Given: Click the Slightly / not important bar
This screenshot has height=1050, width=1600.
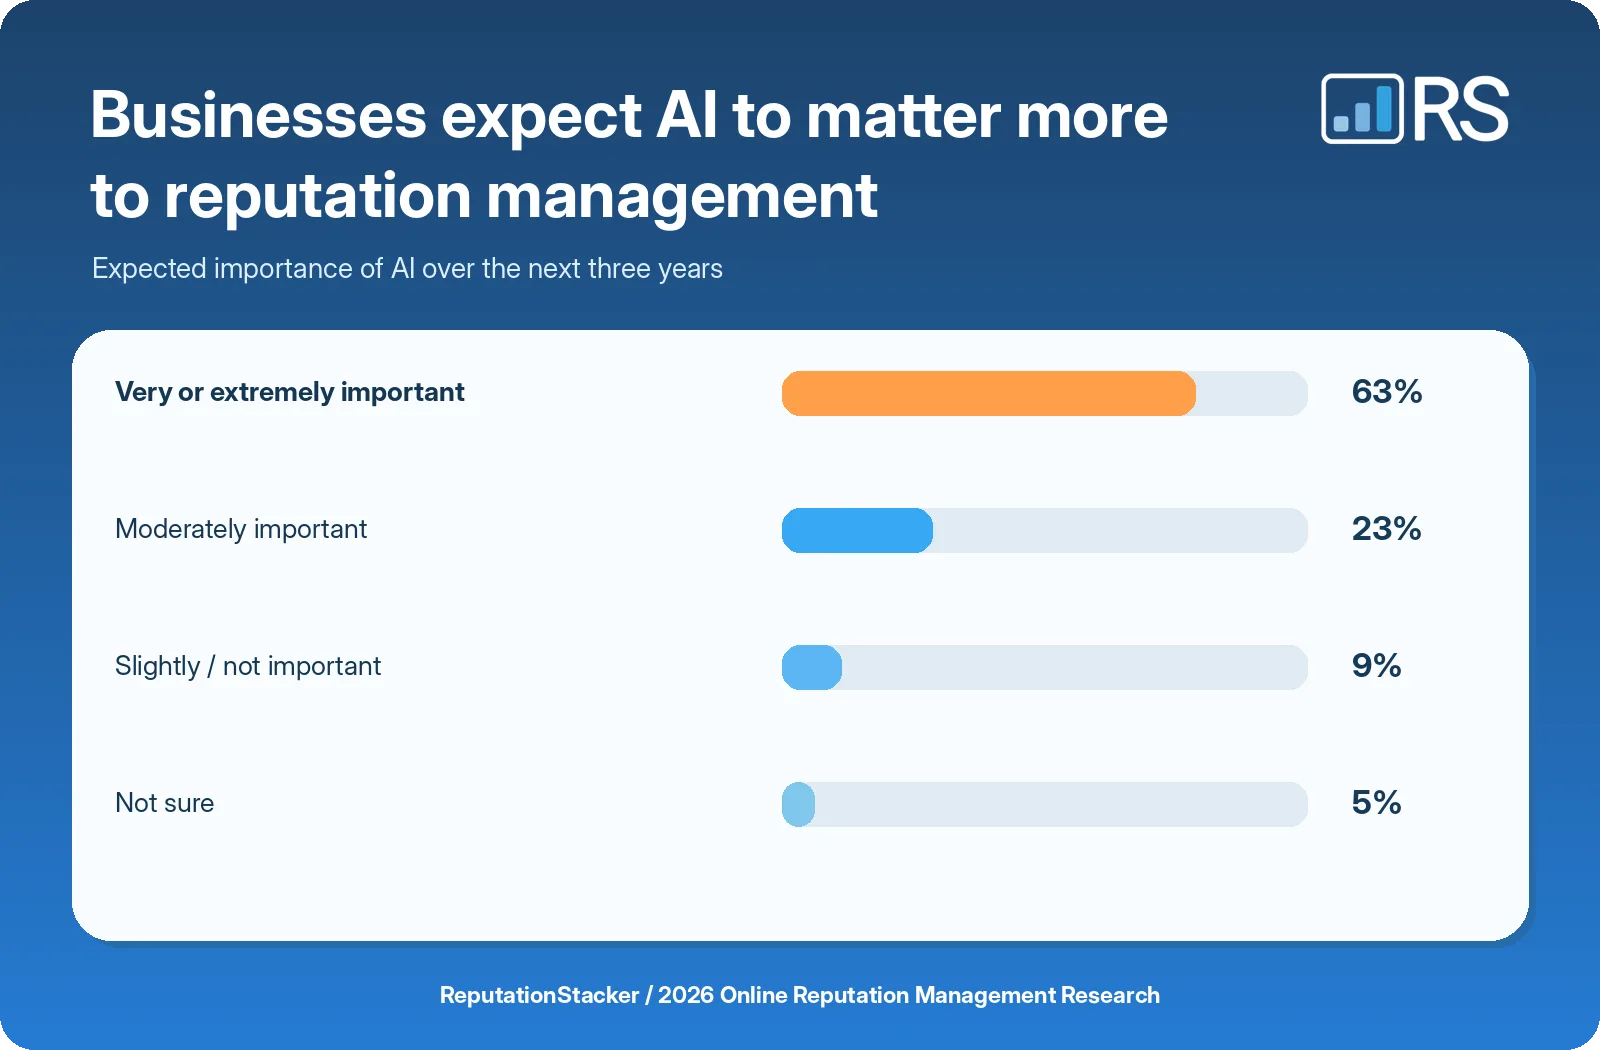Looking at the screenshot, I should pyautogui.click(x=812, y=667).
